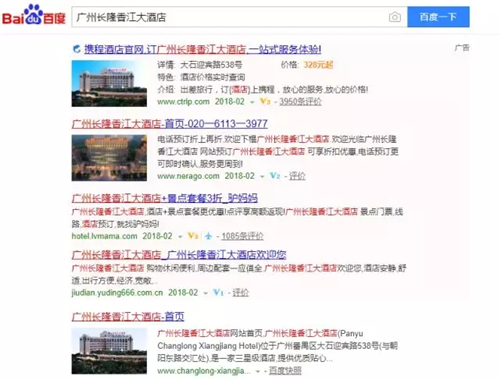
Task: Open 广州长隆香江大酒店+景点套餐3折 驴妈妈 link
Action: 165,198
